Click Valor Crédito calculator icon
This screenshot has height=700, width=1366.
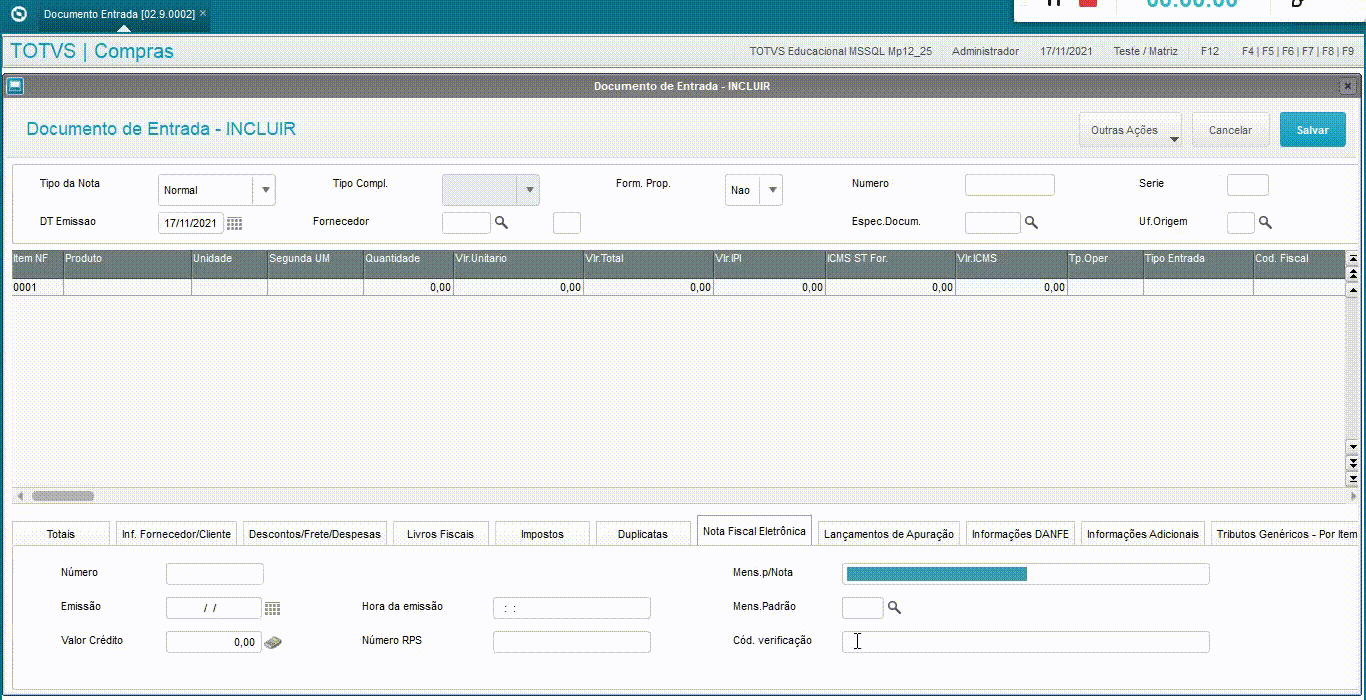point(273,642)
